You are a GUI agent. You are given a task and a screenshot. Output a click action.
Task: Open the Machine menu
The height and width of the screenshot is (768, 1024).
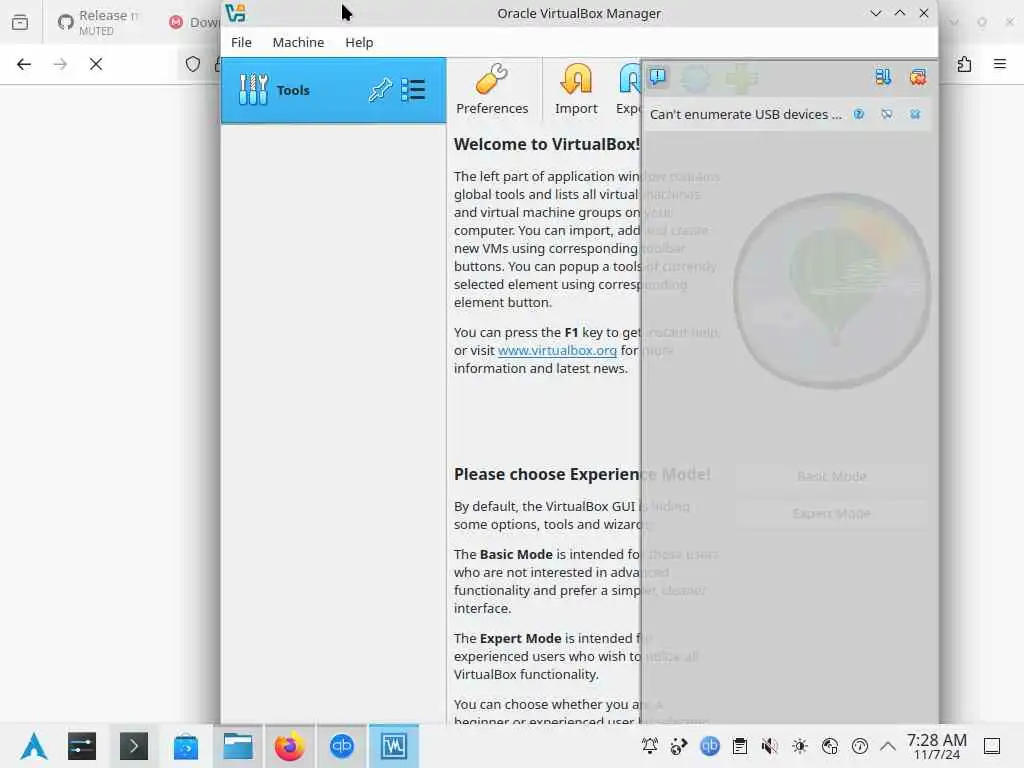coord(298,42)
